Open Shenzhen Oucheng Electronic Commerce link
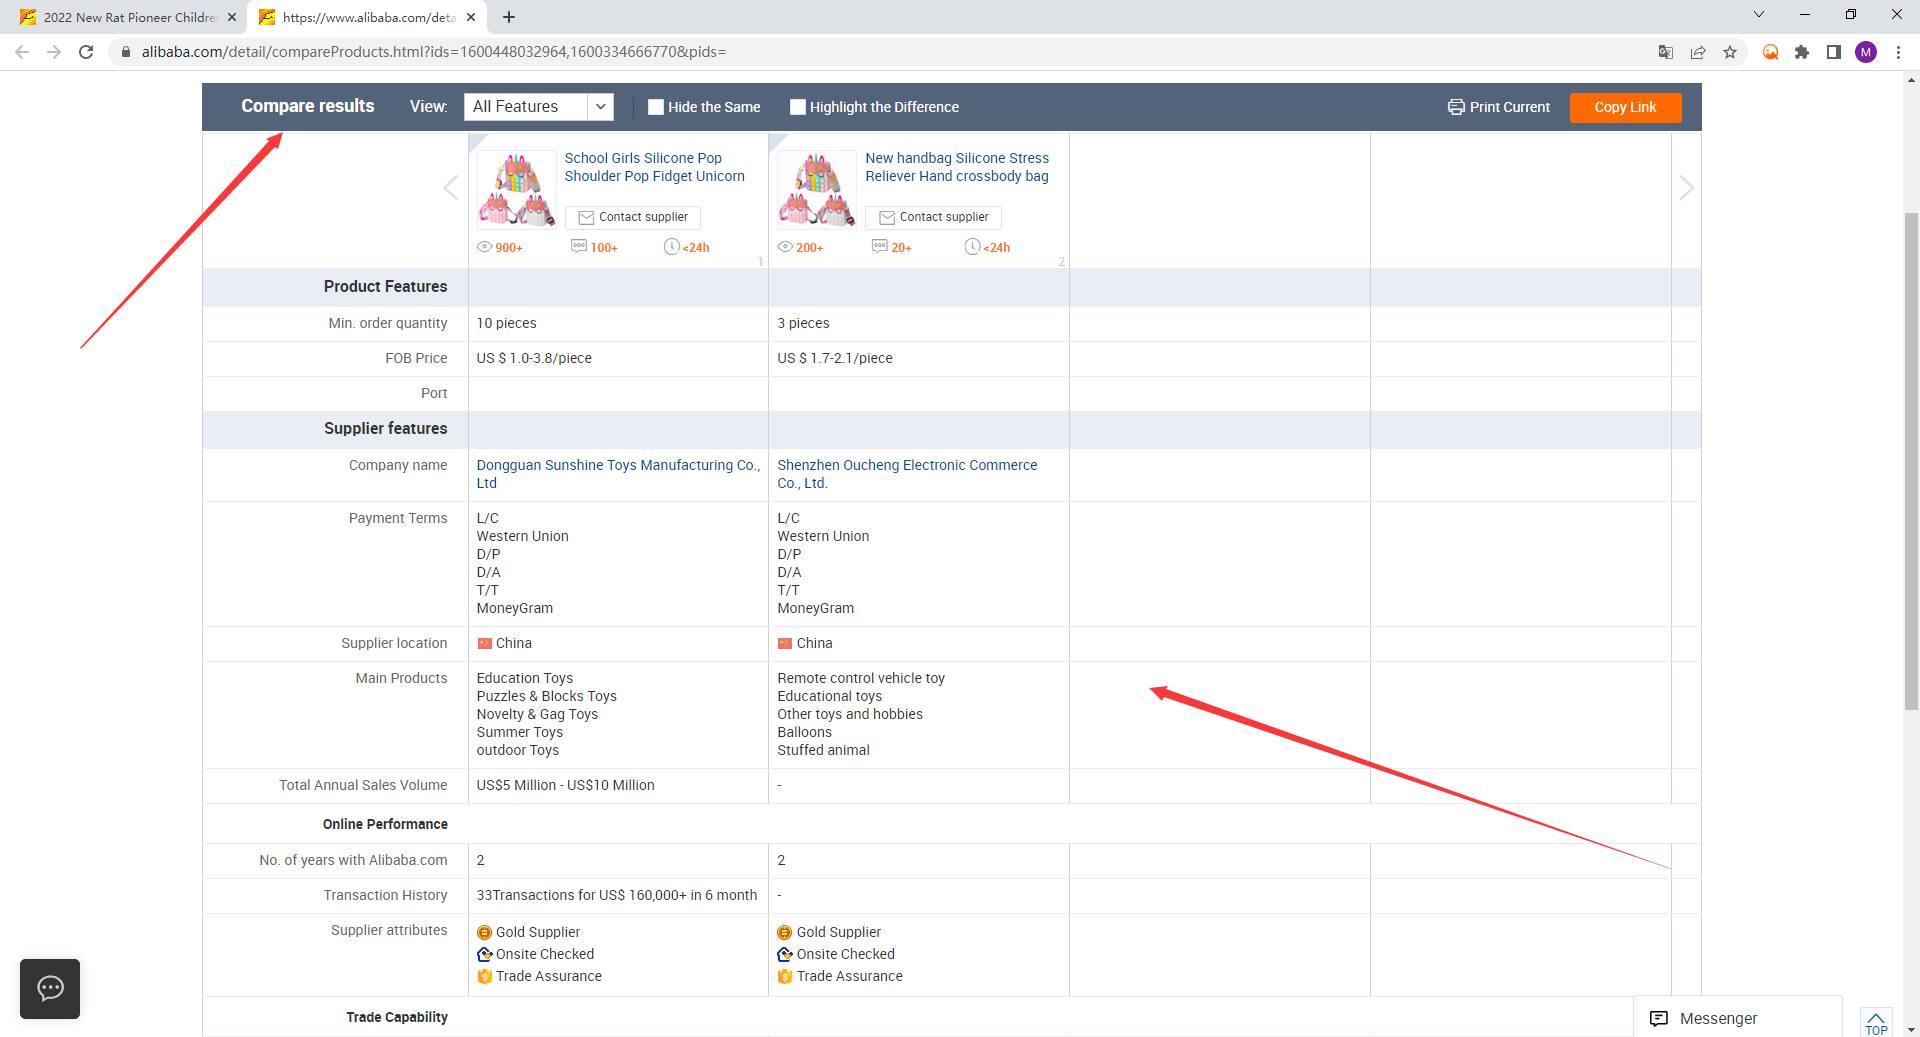This screenshot has height=1037, width=1920. coord(907,474)
